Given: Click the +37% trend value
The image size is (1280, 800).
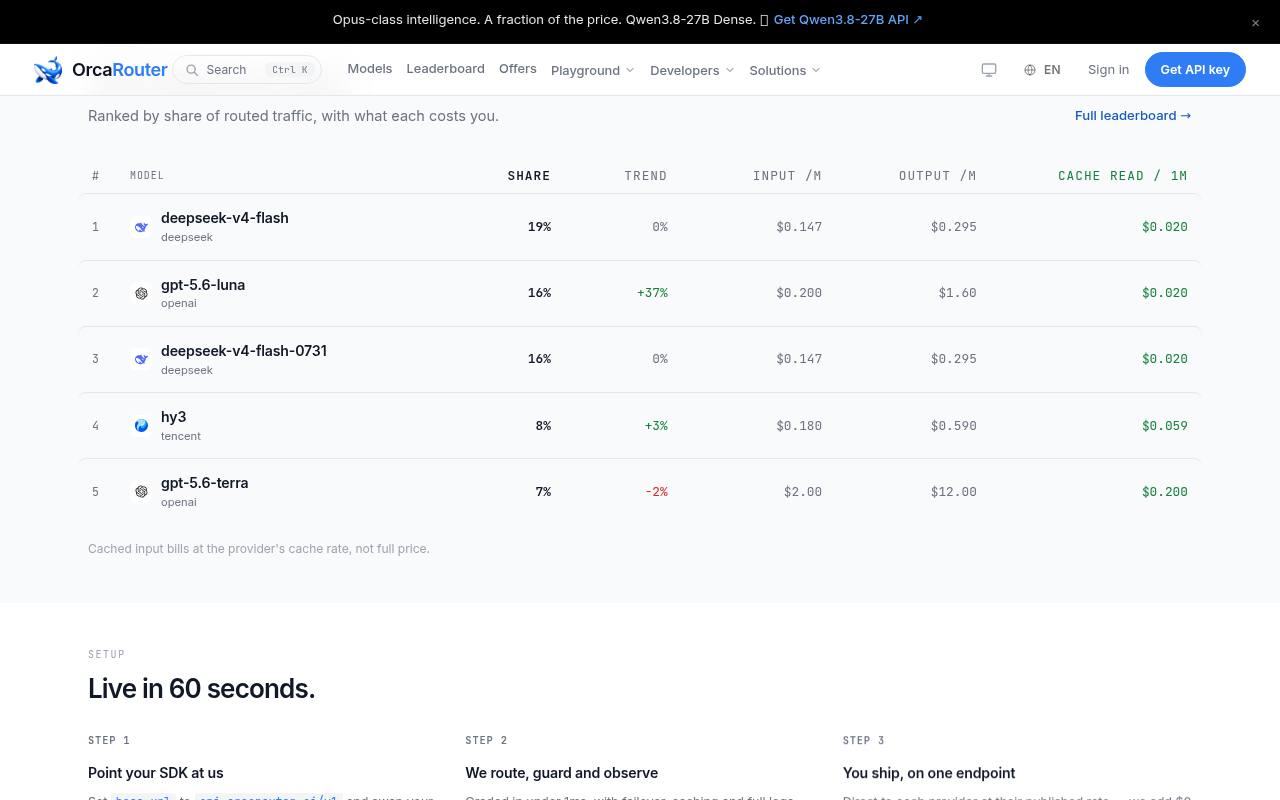Looking at the screenshot, I should (652, 293).
